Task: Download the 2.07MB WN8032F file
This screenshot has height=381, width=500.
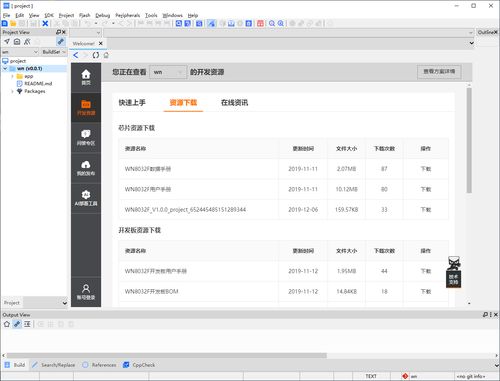Action: (x=426, y=169)
